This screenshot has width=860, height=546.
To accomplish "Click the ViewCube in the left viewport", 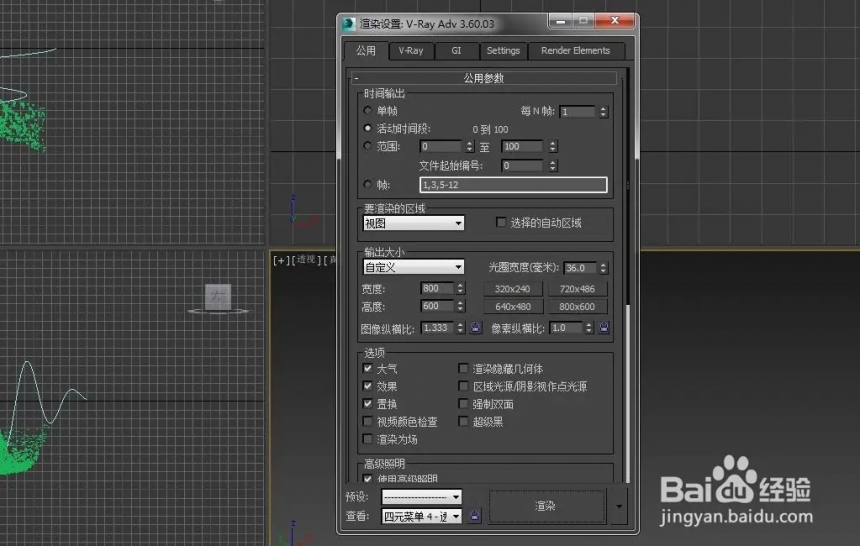I will click(218, 299).
